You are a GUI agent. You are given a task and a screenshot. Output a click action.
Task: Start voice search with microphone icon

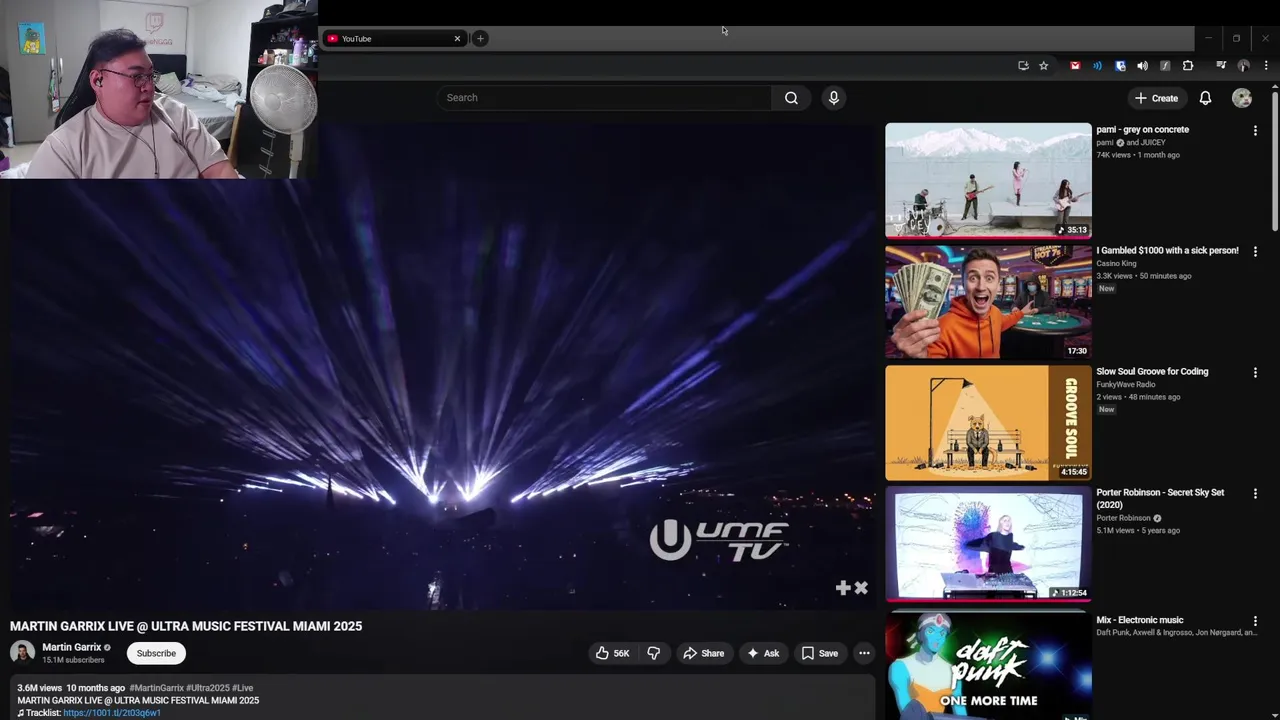[x=834, y=98]
